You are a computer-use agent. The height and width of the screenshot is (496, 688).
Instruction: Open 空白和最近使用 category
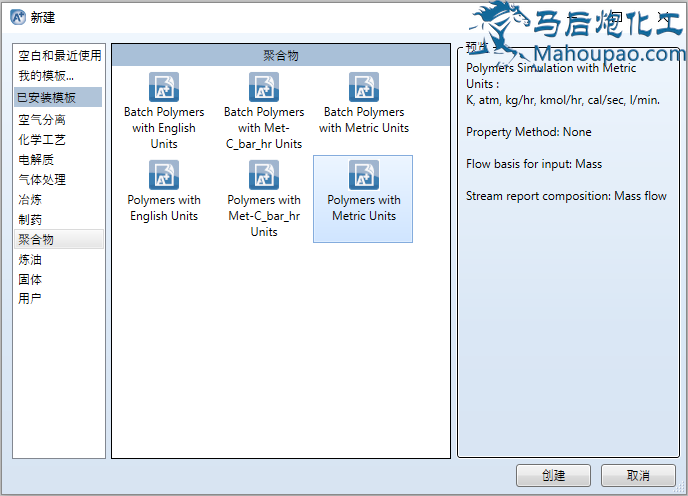(59, 55)
